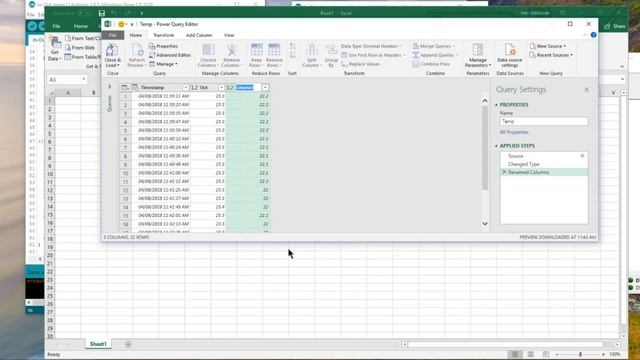
Task: Click the query Name input field
Action: 544,121
